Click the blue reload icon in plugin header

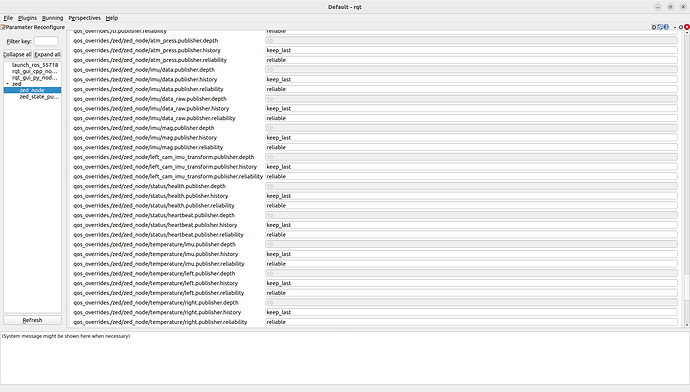(660, 27)
